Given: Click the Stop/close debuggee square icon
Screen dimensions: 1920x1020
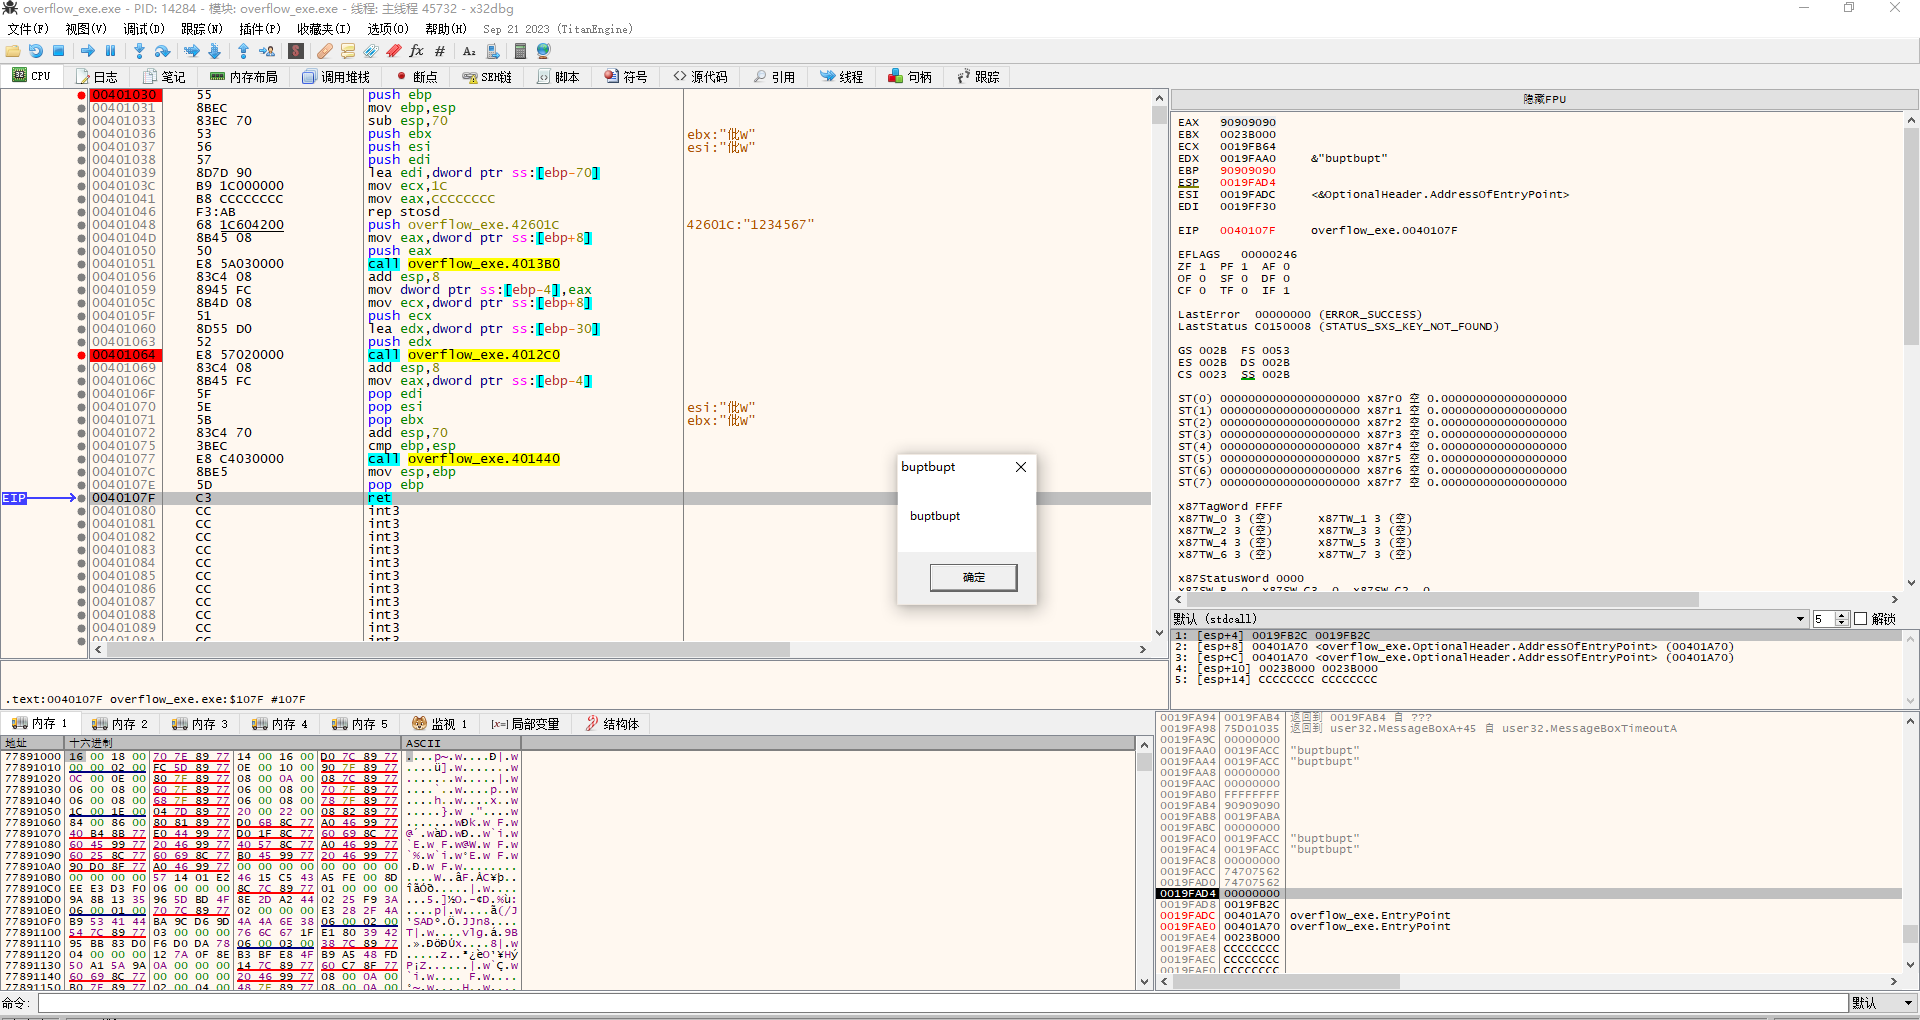Looking at the screenshot, I should point(59,51).
